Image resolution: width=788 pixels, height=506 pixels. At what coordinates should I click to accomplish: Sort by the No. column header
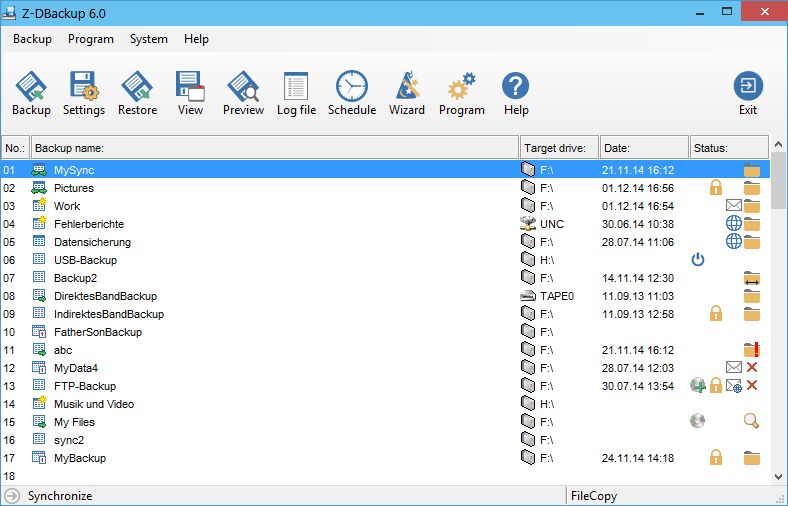(x=15, y=148)
